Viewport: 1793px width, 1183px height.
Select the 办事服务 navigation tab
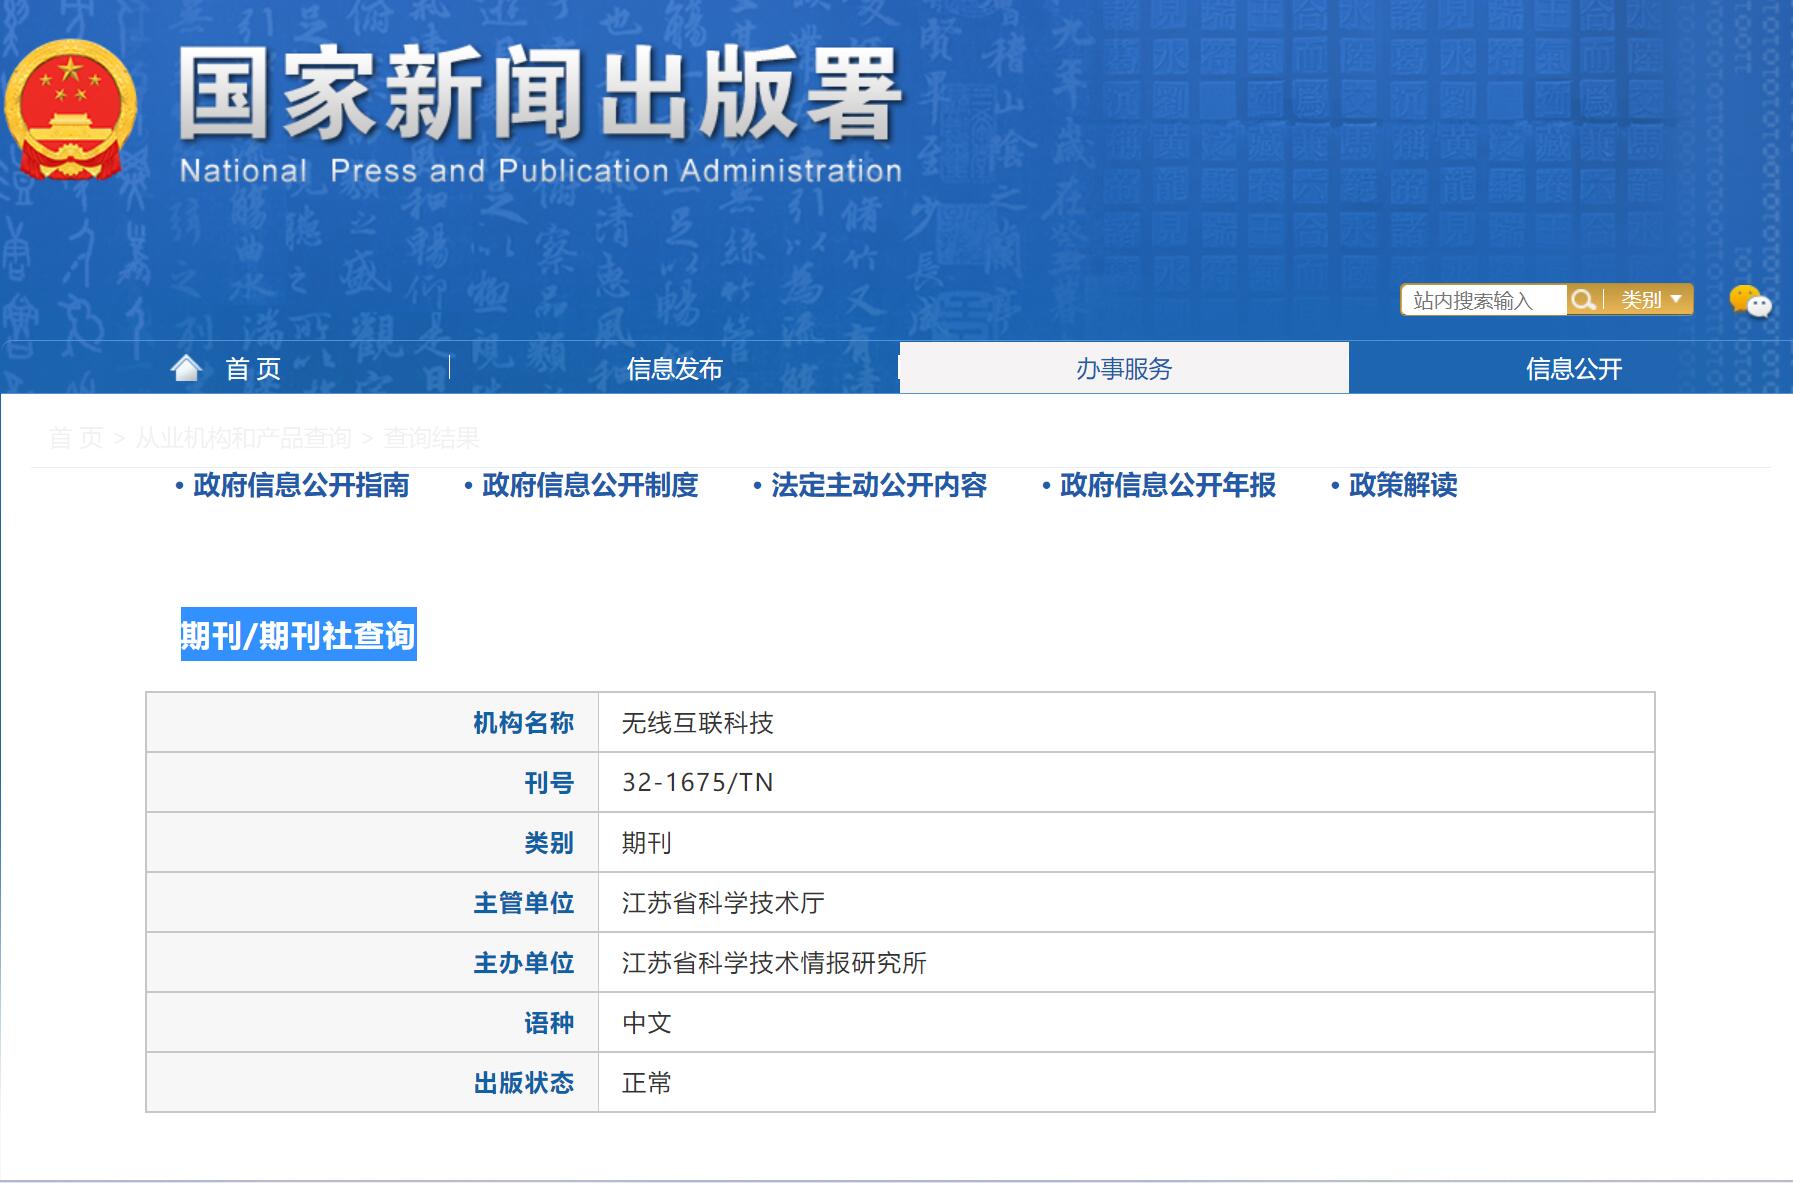coord(1123,369)
